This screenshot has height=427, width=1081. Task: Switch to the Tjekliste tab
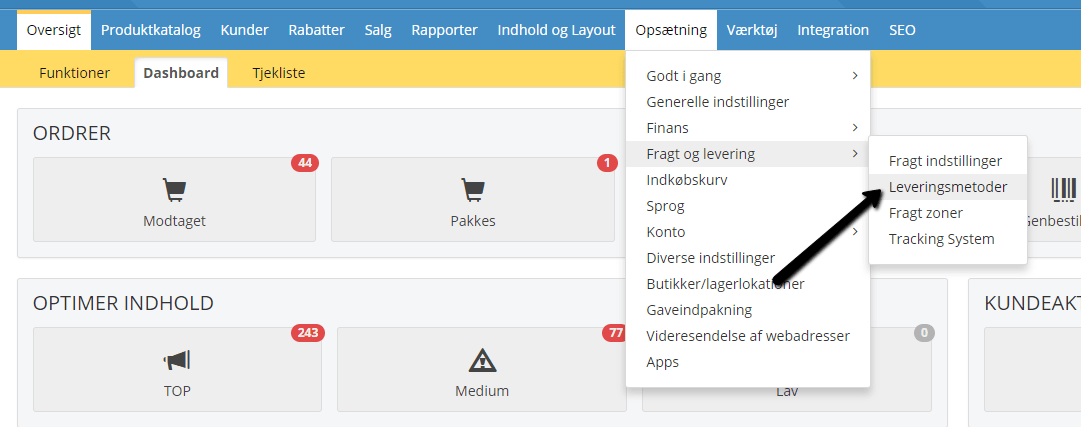pyautogui.click(x=279, y=72)
